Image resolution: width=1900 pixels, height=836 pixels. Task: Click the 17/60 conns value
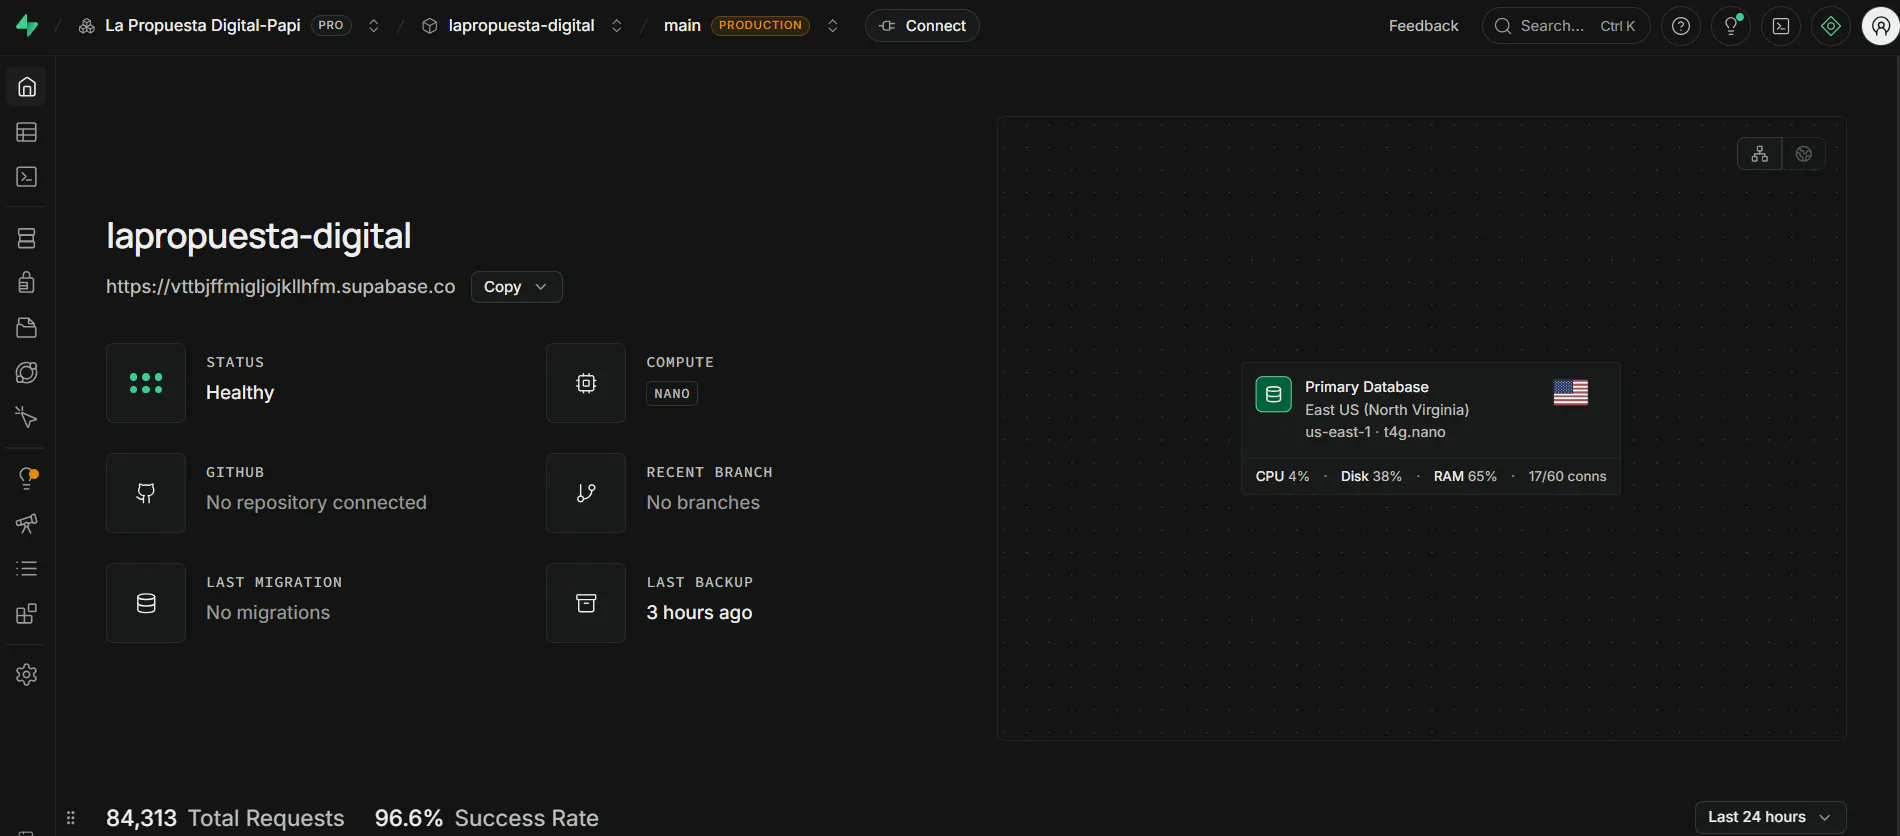(1567, 477)
